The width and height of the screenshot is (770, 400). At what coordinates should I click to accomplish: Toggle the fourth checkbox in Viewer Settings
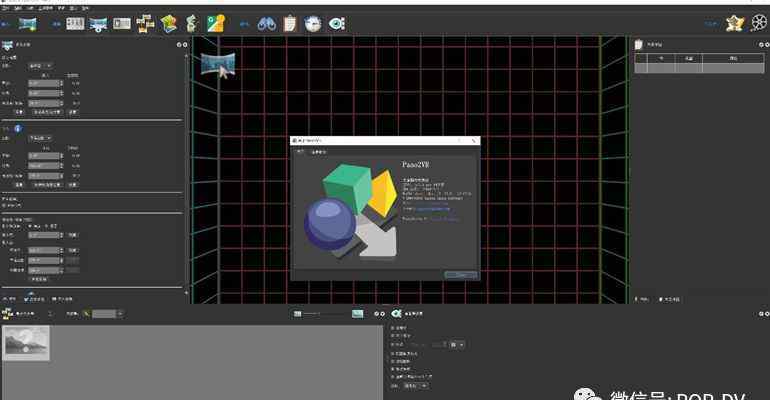(x=392, y=353)
